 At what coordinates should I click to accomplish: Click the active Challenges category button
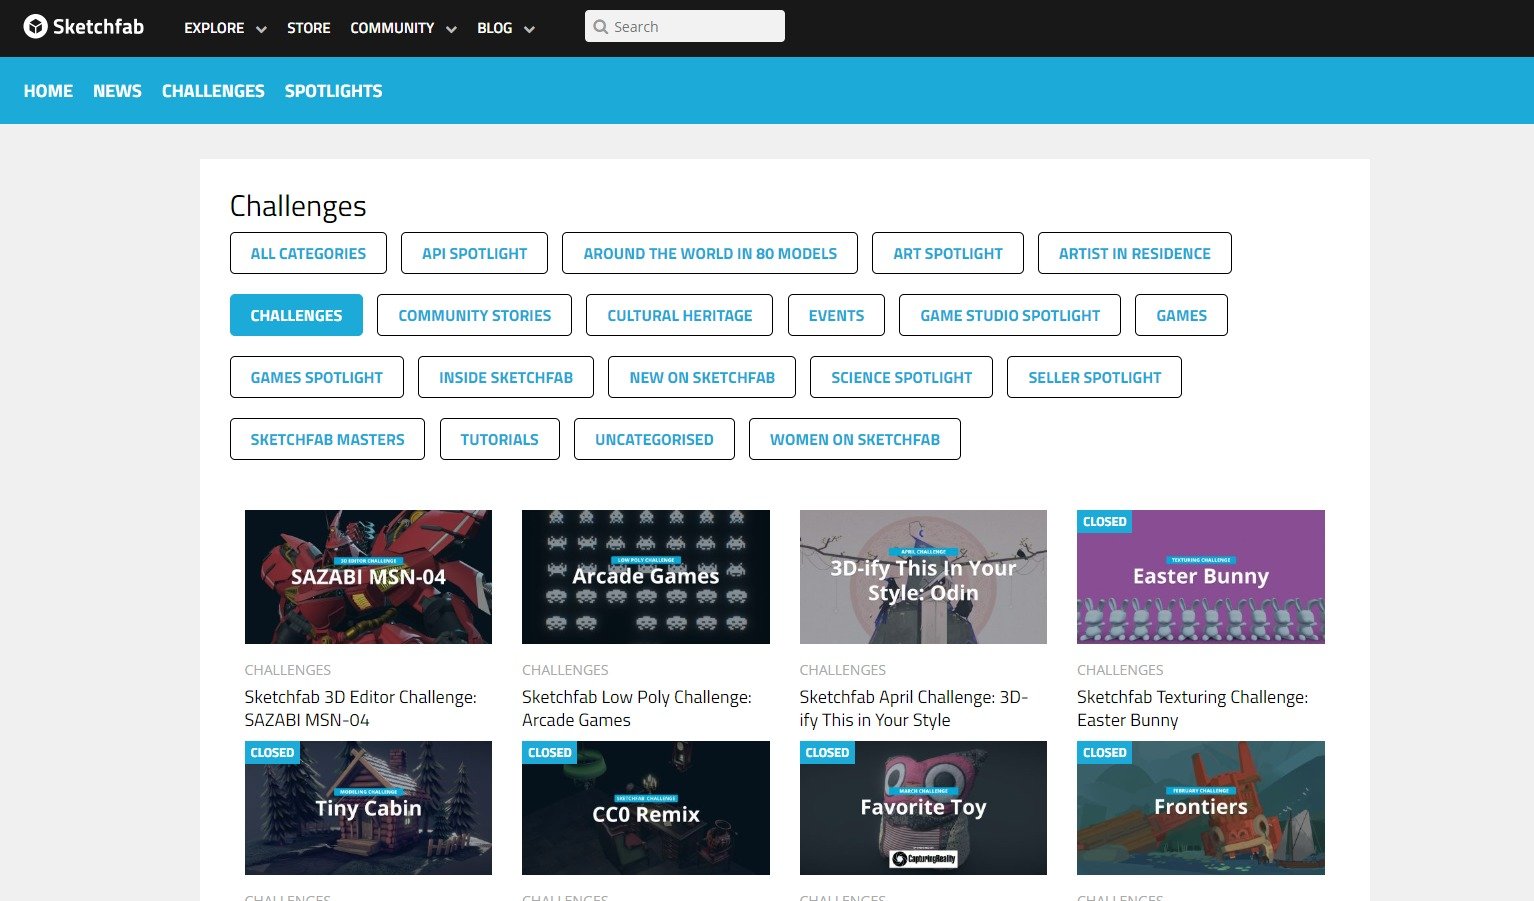coord(296,315)
